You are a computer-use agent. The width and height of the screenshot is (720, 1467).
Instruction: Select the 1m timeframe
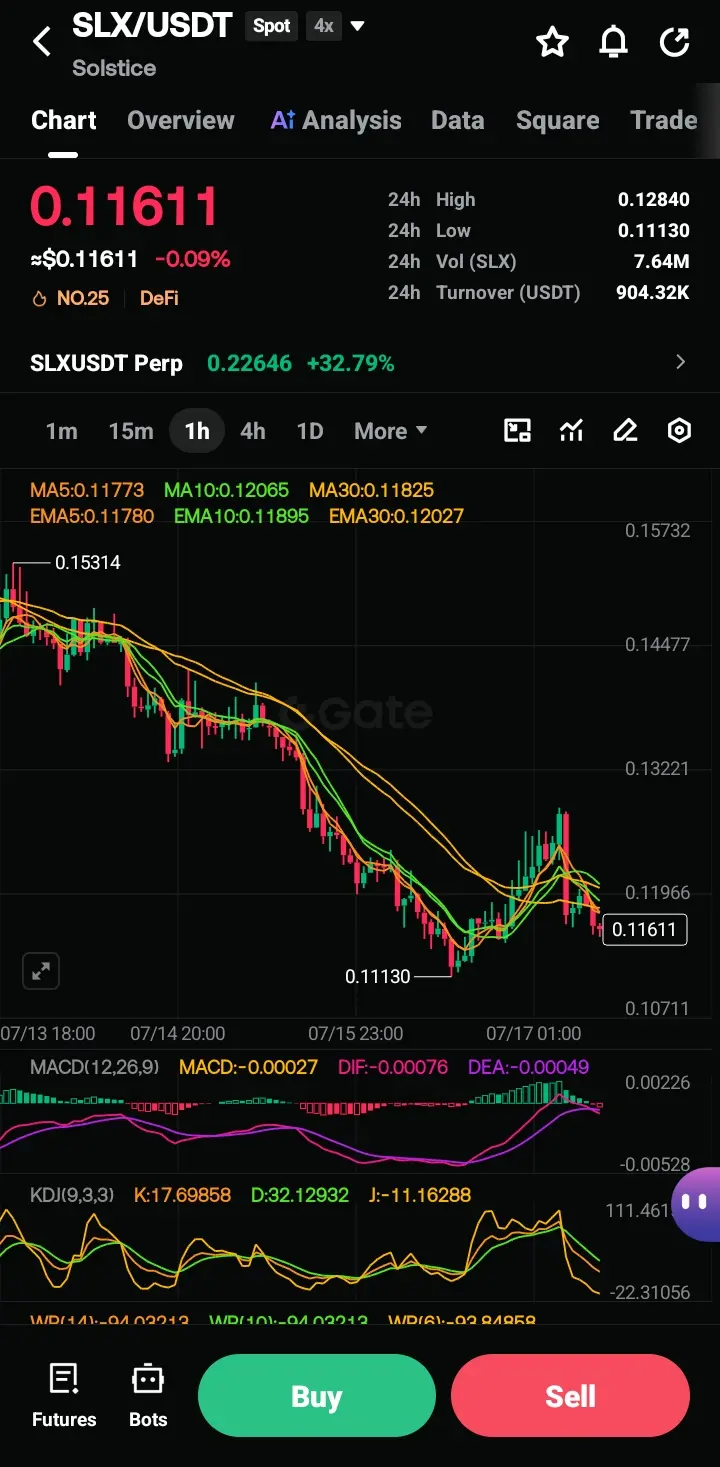[61, 431]
